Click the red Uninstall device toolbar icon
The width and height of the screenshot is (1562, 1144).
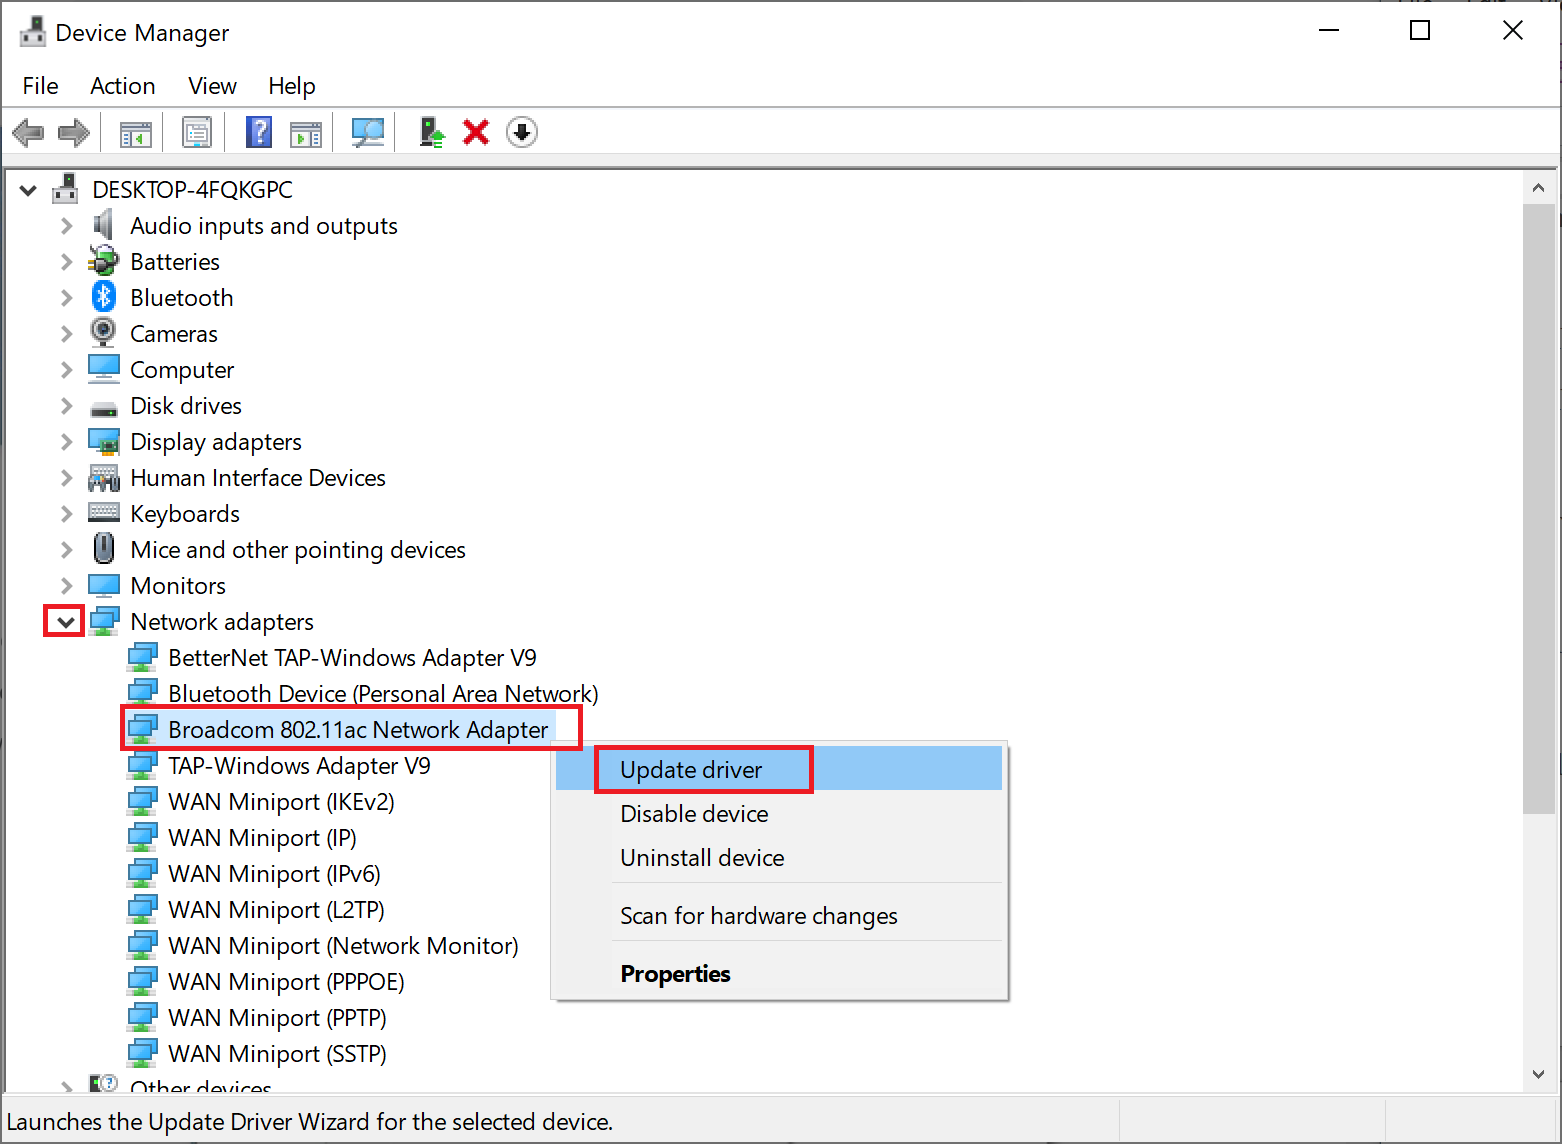click(476, 132)
